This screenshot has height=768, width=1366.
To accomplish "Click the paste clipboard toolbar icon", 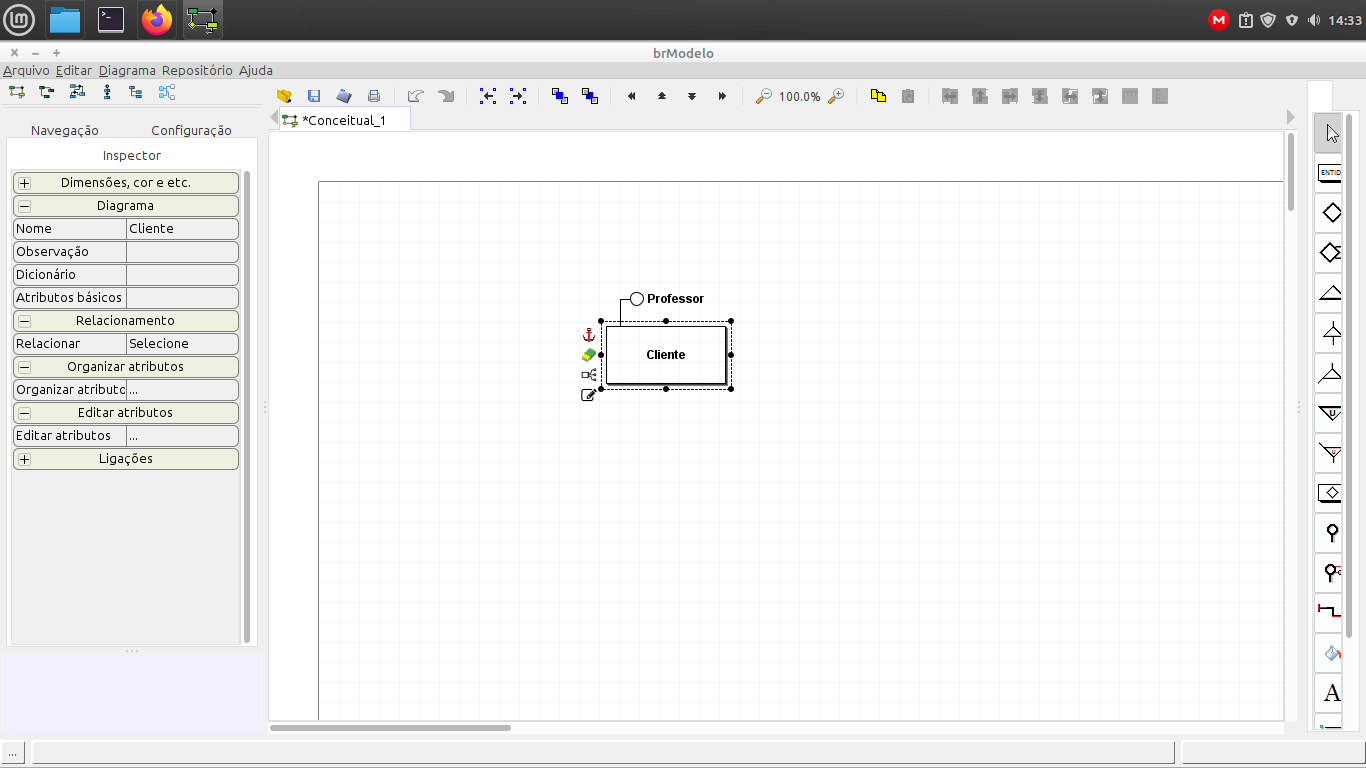I will click(908, 96).
